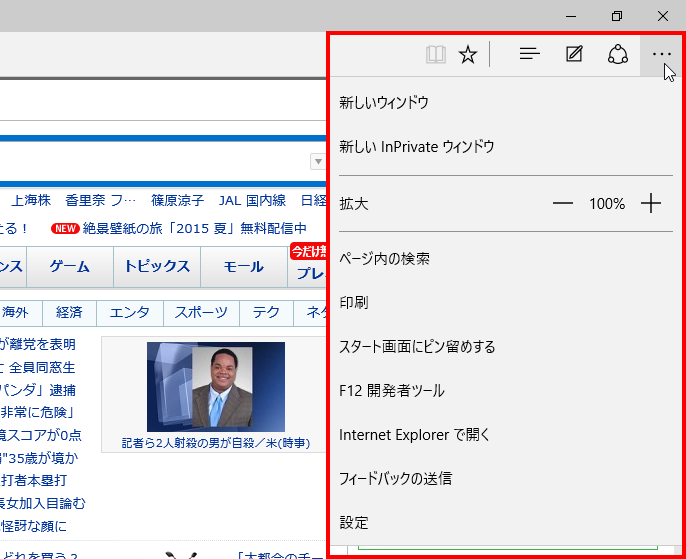Open 設定 from the menu
The height and width of the screenshot is (559, 686).
click(354, 523)
